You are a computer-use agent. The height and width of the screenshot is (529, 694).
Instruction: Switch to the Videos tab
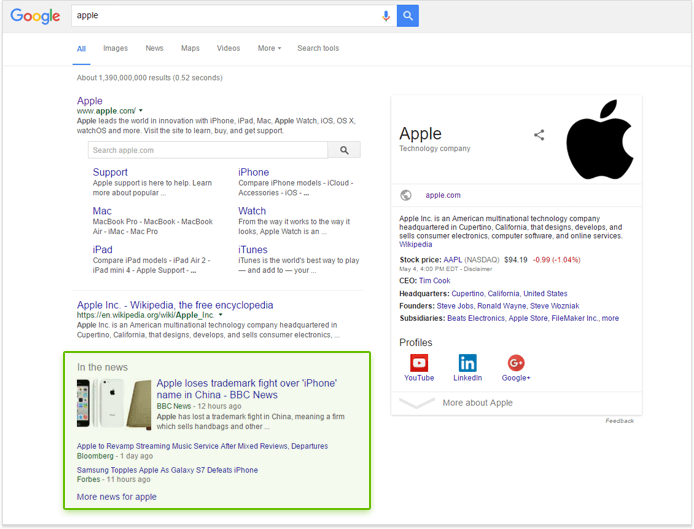228,48
